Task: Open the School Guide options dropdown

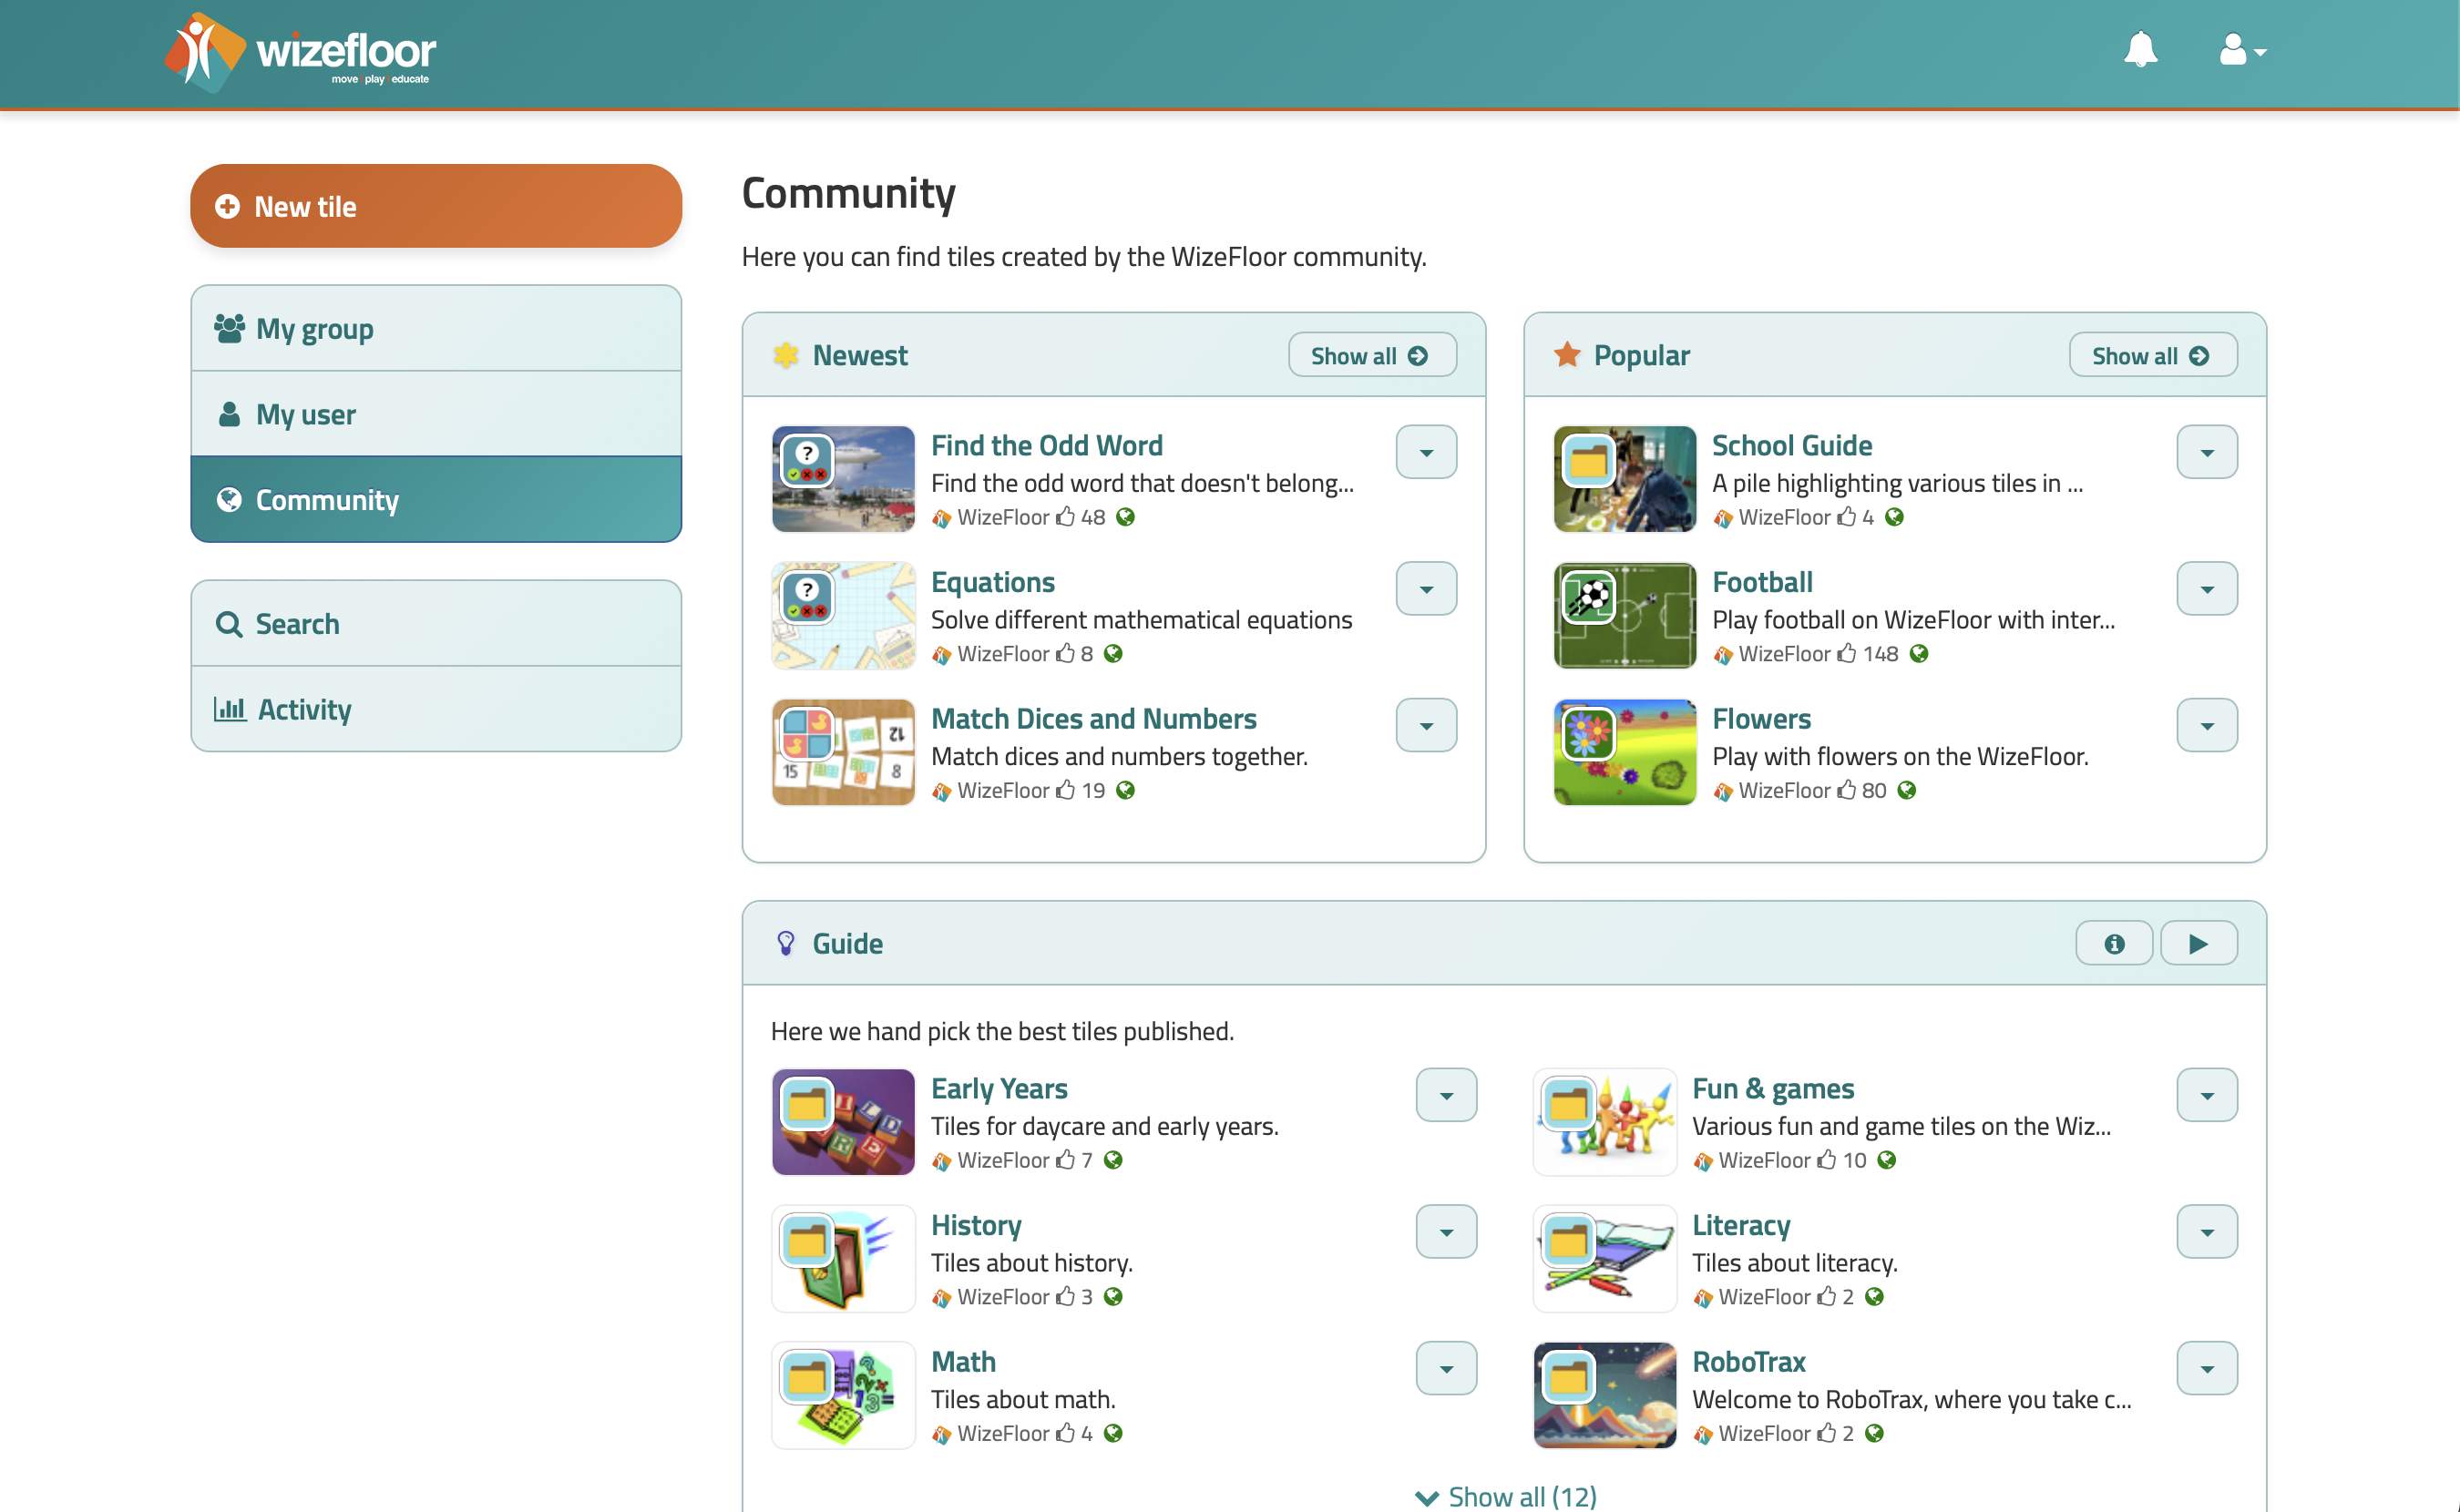Action: pos(2206,452)
